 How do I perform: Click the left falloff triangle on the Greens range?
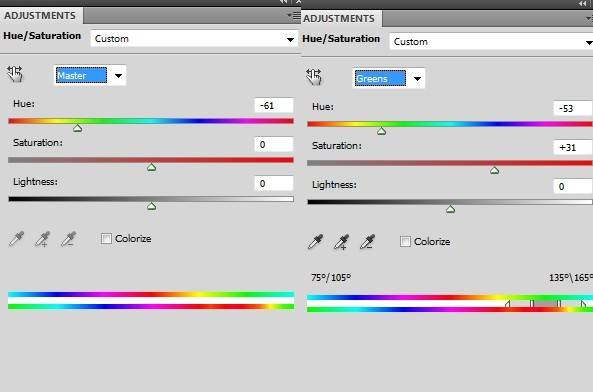click(508, 304)
